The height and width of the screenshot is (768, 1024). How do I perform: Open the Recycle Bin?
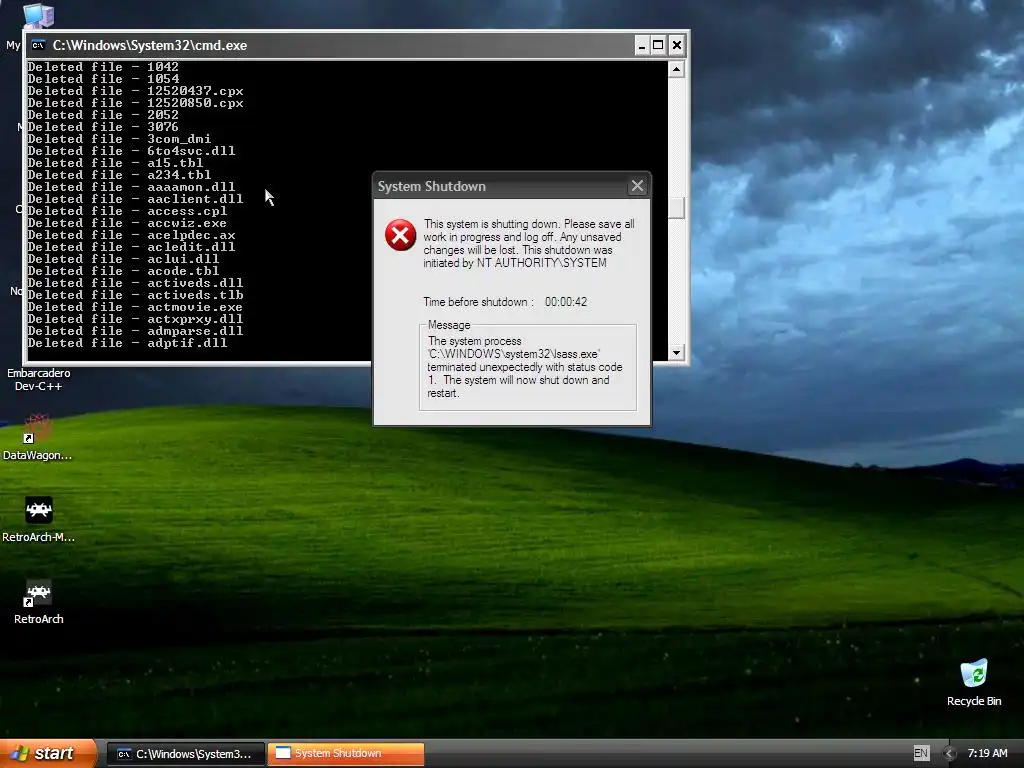coord(974,683)
